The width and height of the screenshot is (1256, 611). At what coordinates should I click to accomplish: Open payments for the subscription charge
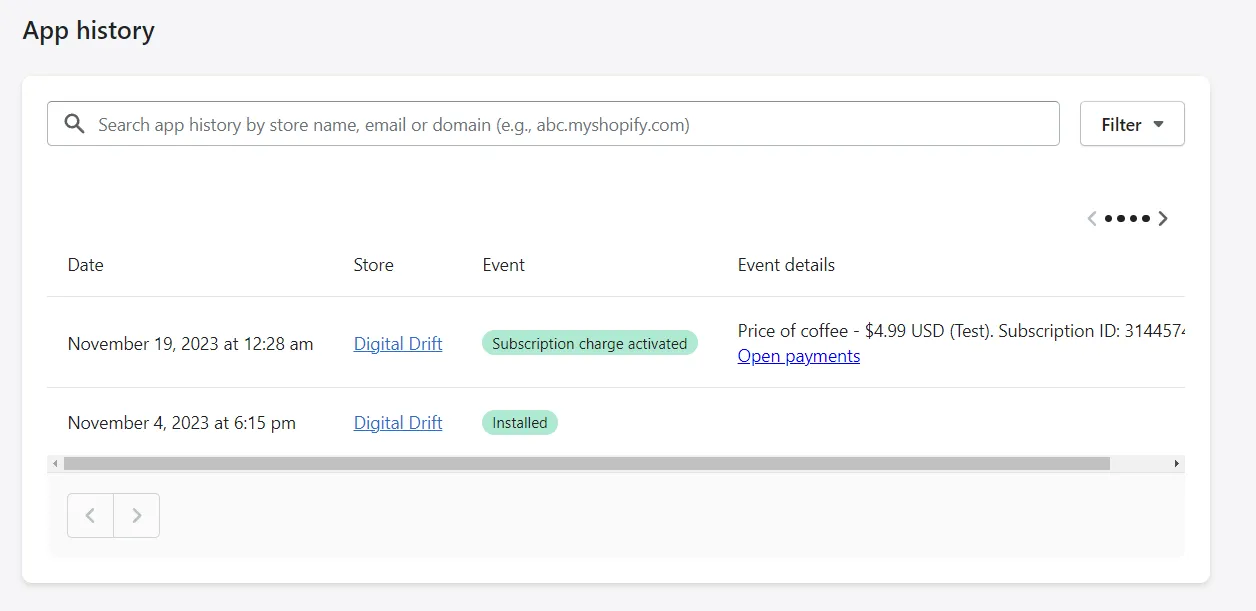click(x=798, y=355)
